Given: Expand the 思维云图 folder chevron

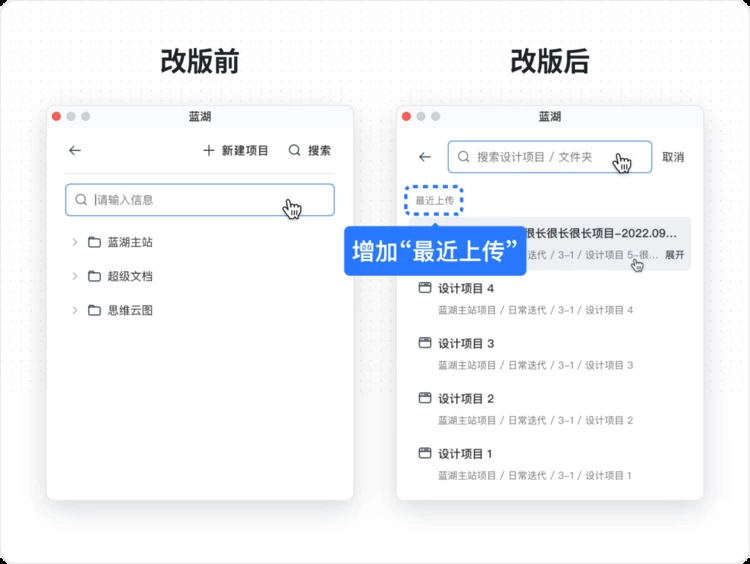Looking at the screenshot, I should point(74,311).
